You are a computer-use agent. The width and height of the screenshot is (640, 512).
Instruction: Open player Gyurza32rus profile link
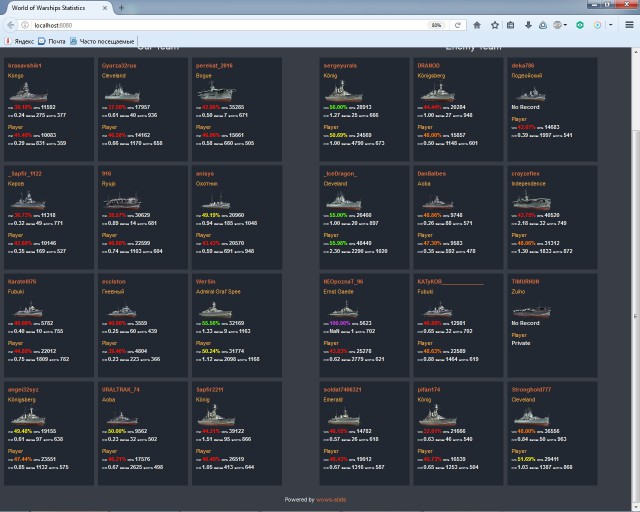pos(119,65)
